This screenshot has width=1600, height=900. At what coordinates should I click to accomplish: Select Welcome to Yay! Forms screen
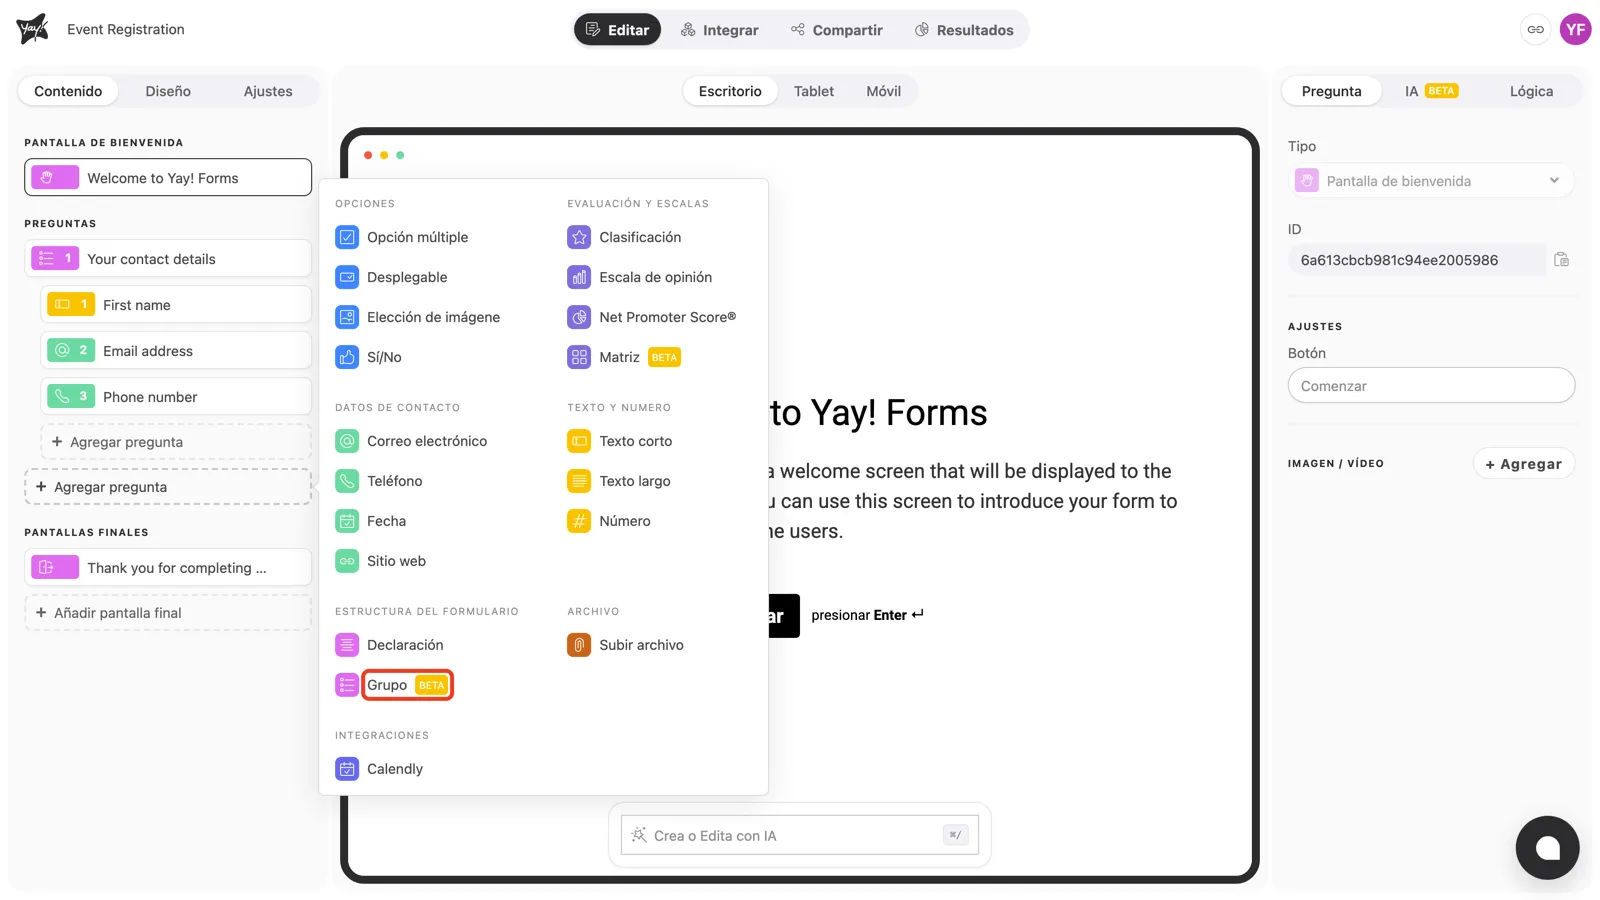pos(168,178)
